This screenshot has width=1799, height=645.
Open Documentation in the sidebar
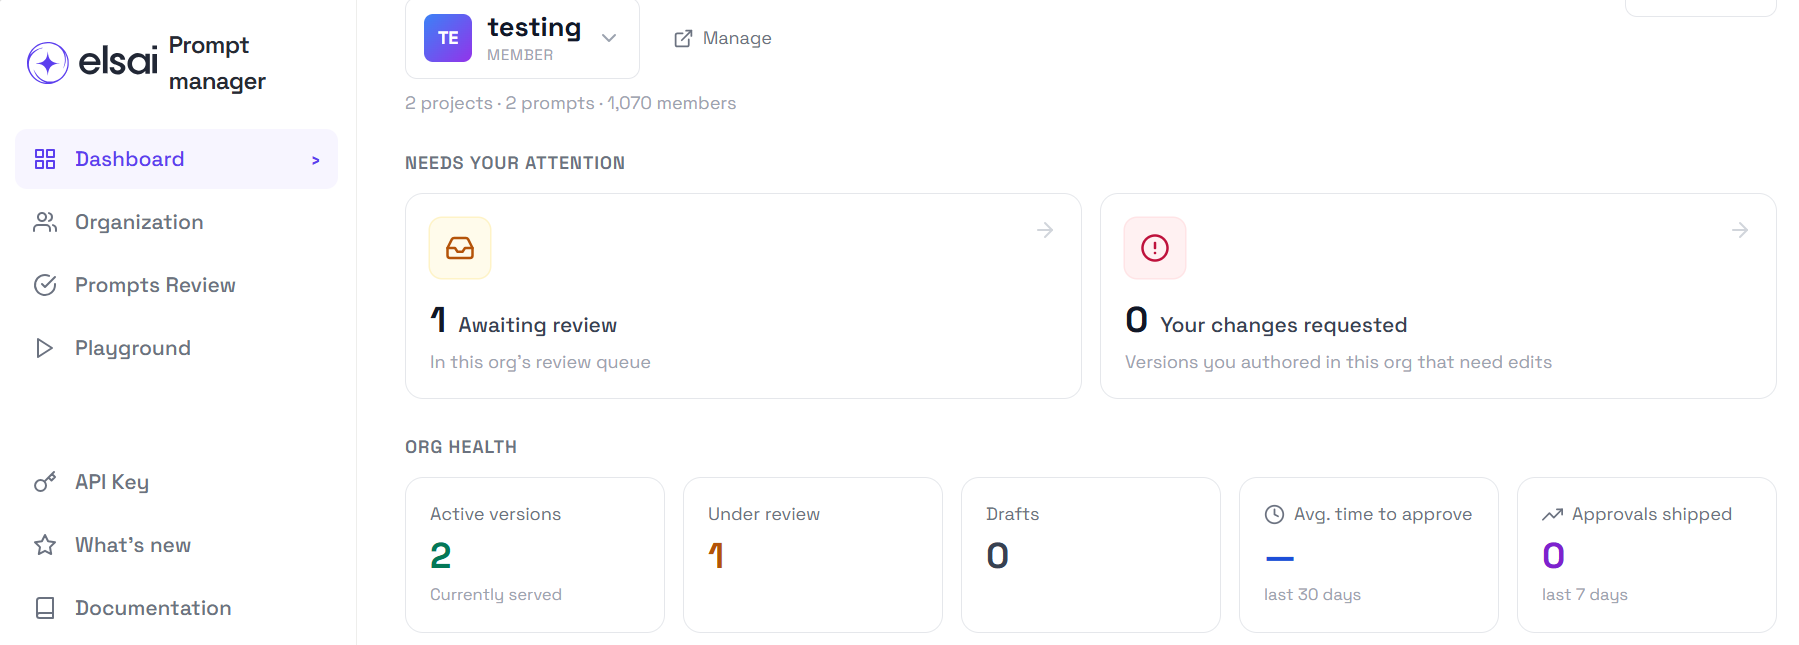point(176,608)
